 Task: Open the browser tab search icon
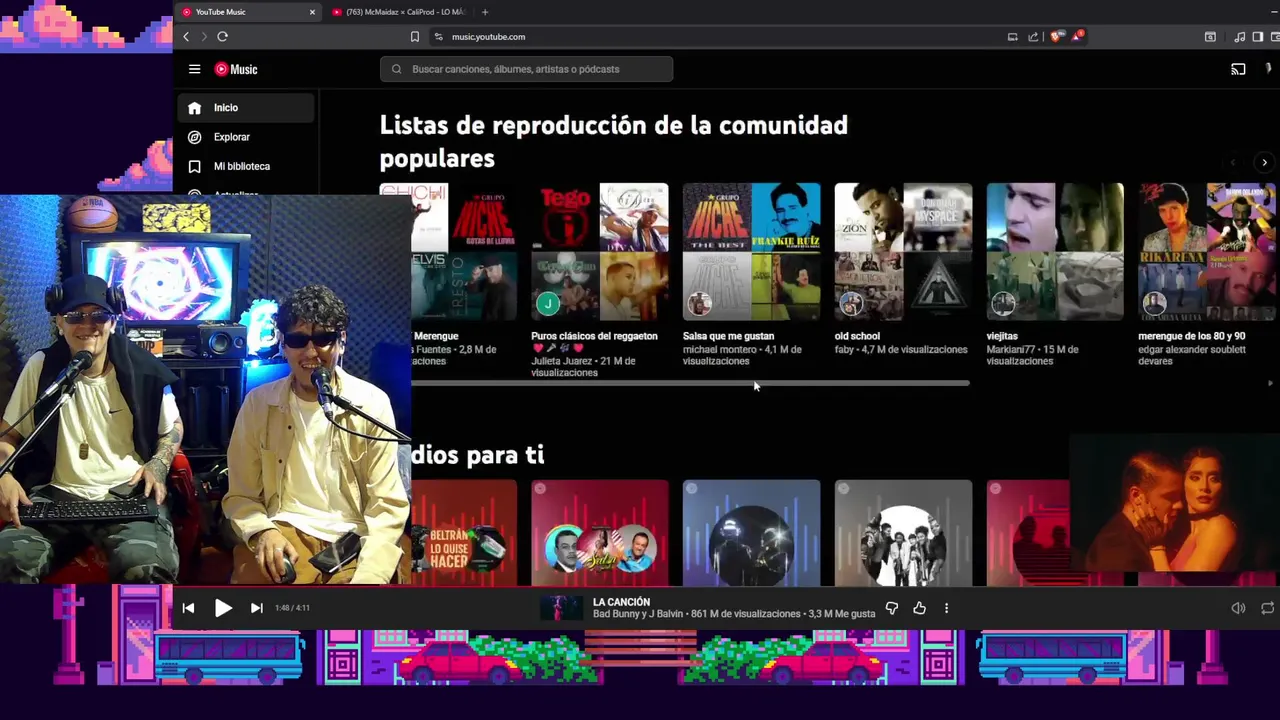click(x=1210, y=37)
